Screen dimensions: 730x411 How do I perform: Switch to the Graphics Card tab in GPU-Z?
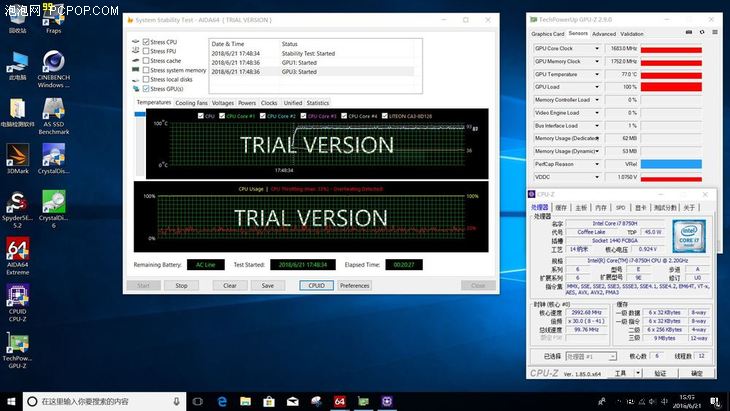pyautogui.click(x=547, y=33)
